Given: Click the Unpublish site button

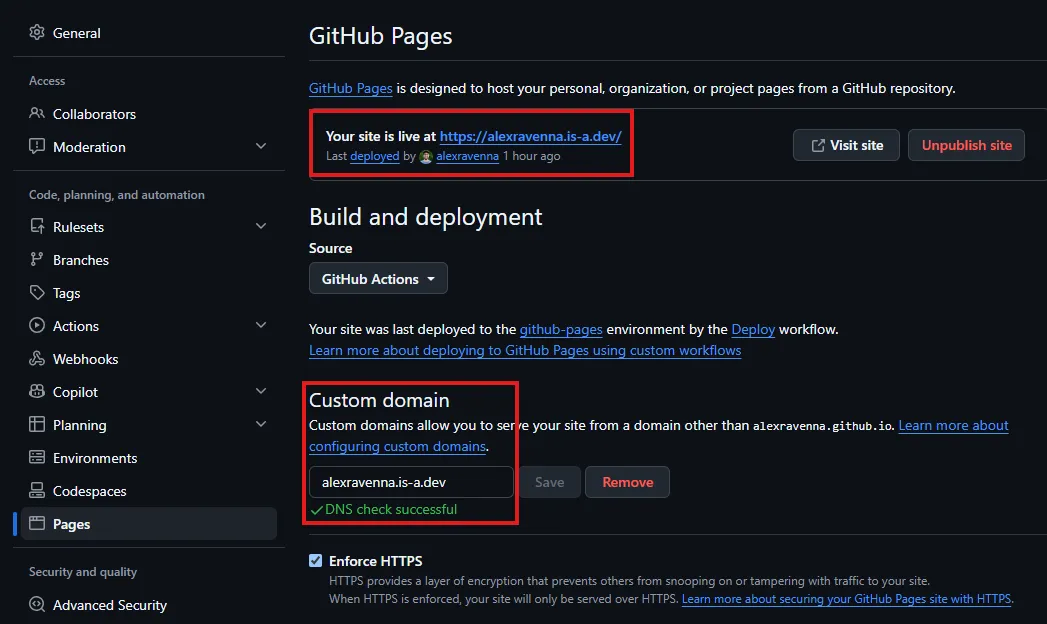Looking at the screenshot, I should point(966,145).
